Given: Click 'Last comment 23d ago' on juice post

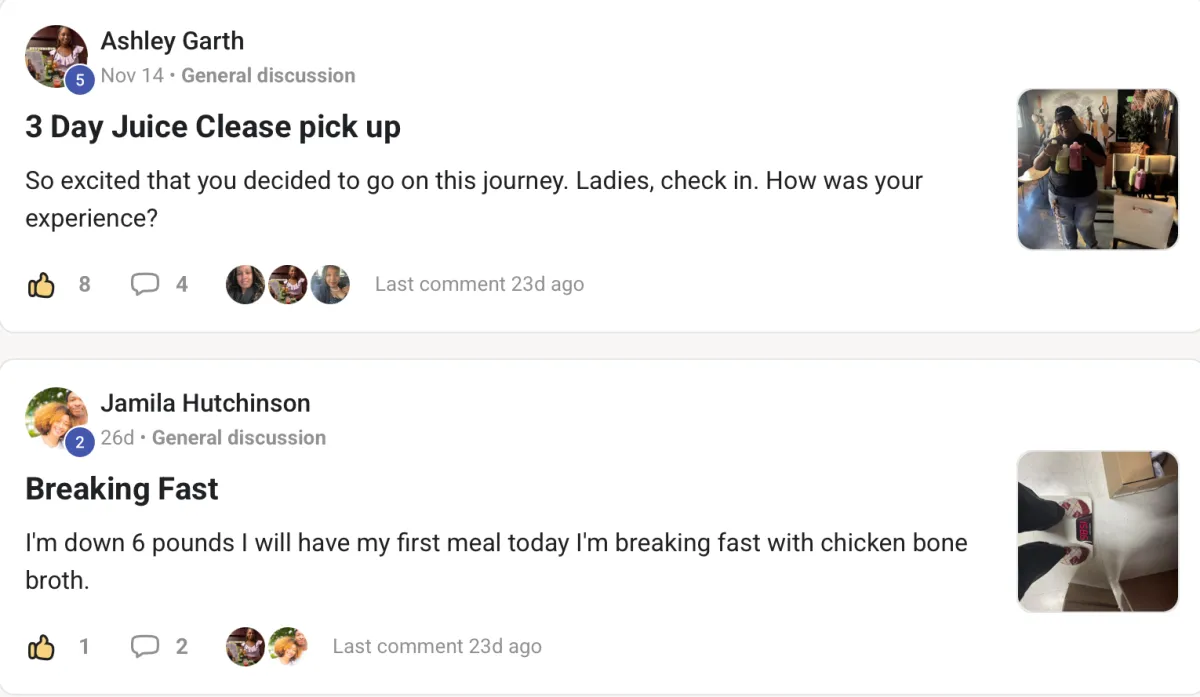Looking at the screenshot, I should click(x=479, y=285).
